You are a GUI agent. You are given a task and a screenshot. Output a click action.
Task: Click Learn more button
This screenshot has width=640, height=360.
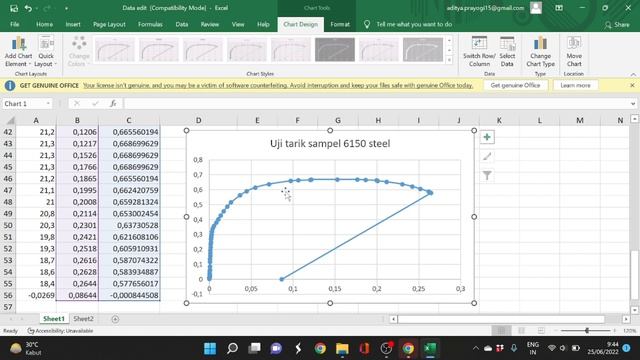[x=575, y=85]
